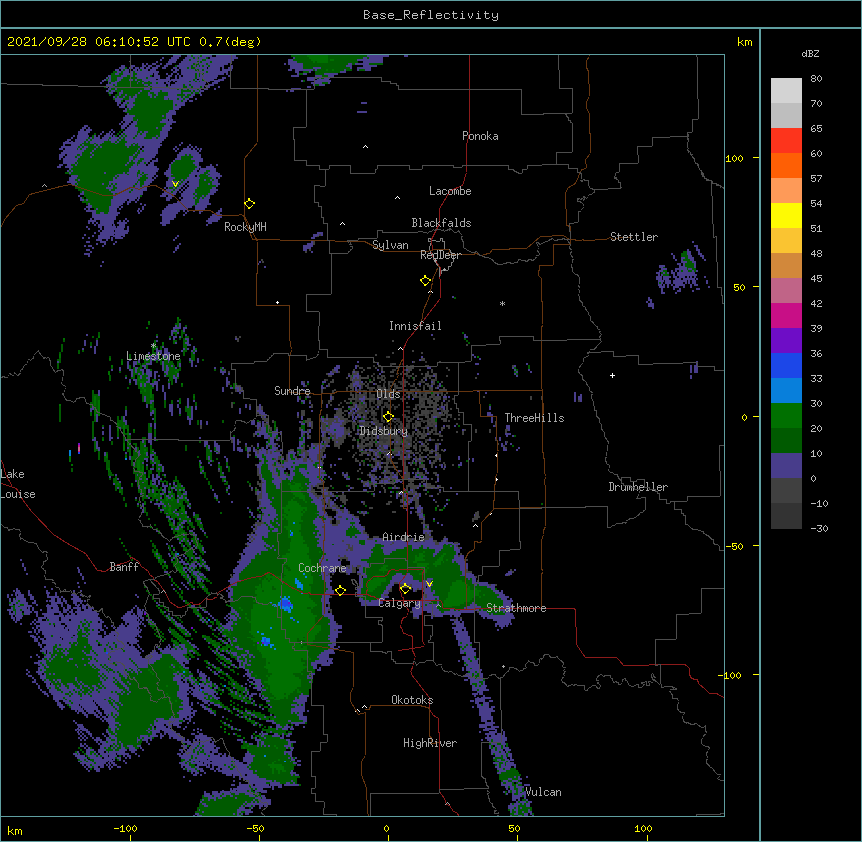
Task: Click the Calgary city label
Action: (399, 603)
